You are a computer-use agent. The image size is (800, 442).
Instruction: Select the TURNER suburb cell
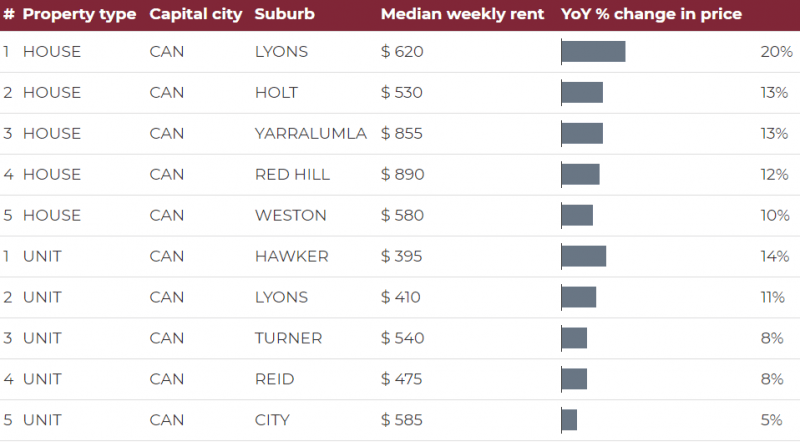tap(288, 338)
